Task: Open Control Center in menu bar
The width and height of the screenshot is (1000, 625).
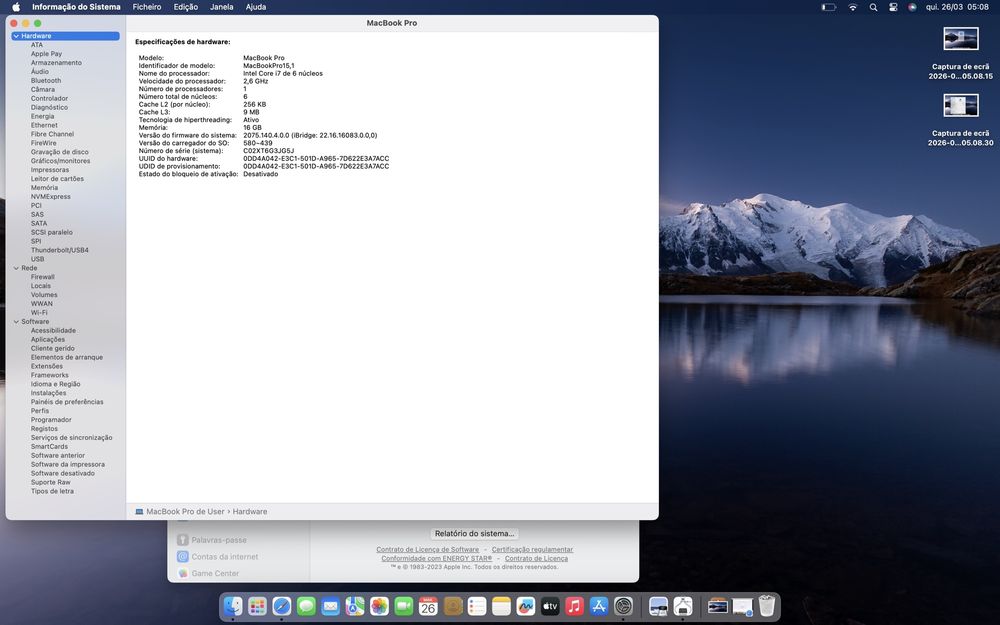Action: (x=893, y=7)
